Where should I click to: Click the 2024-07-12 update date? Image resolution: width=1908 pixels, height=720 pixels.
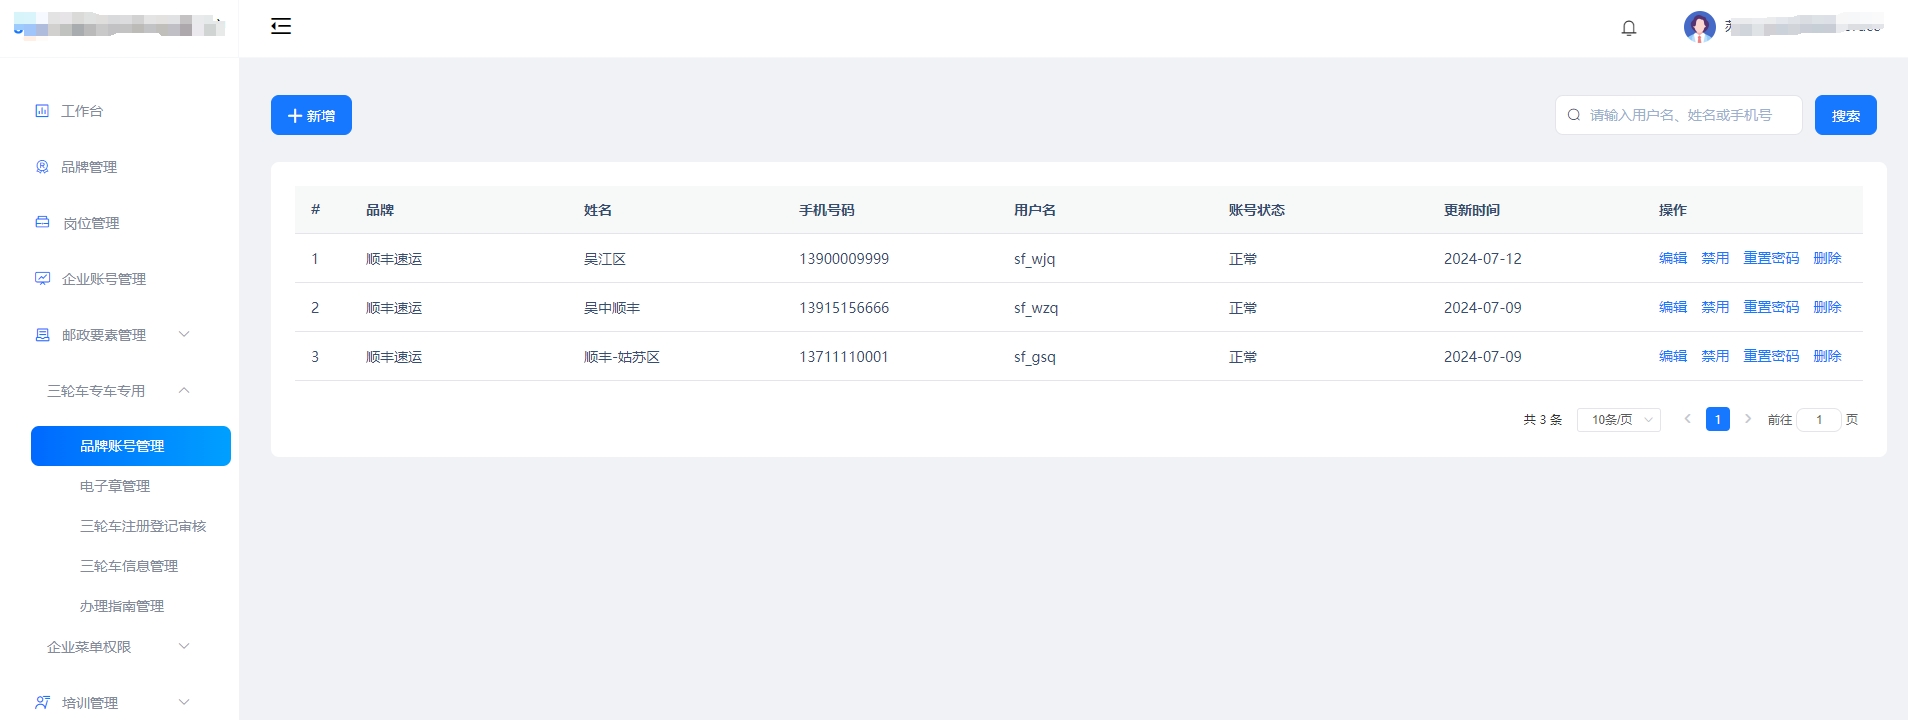click(x=1483, y=259)
